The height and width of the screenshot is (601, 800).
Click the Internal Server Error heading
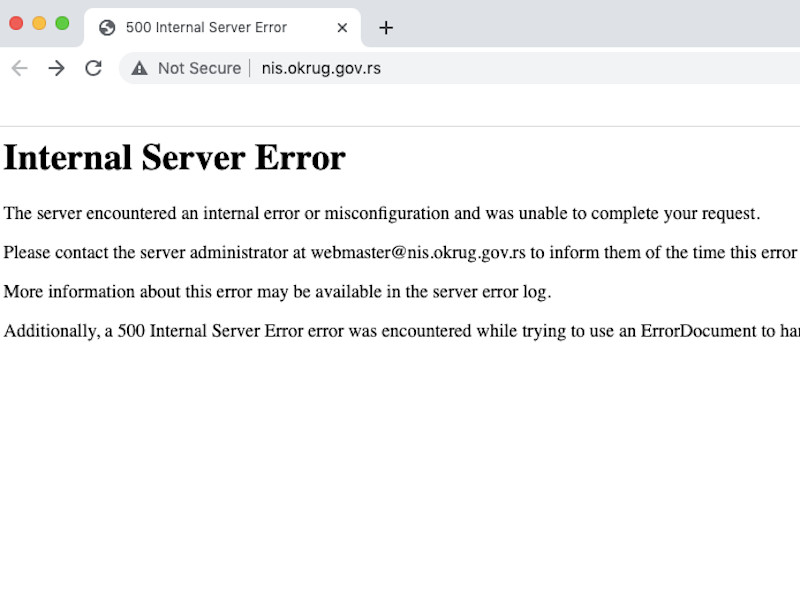175,158
